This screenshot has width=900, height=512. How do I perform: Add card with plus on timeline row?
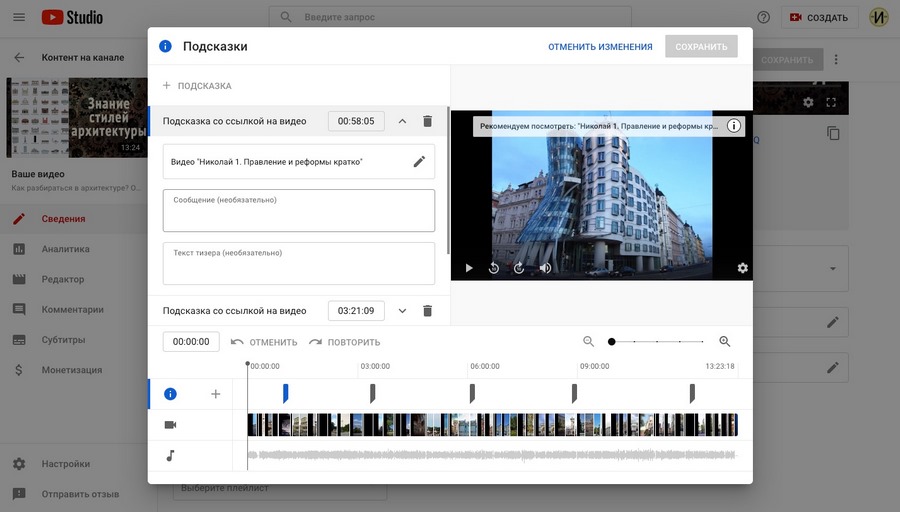[x=215, y=394]
